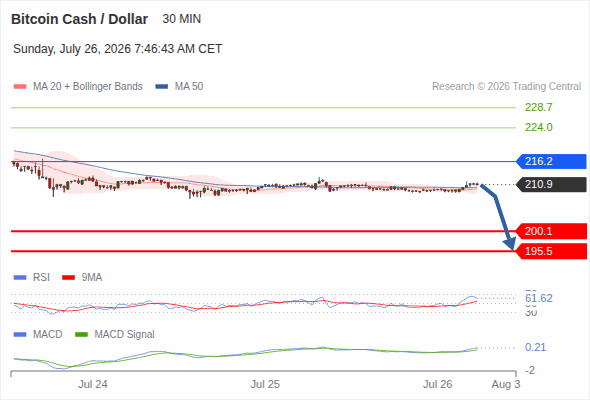Click the 'Aug 3' date axis label
The image size is (590, 400).
pos(506,385)
